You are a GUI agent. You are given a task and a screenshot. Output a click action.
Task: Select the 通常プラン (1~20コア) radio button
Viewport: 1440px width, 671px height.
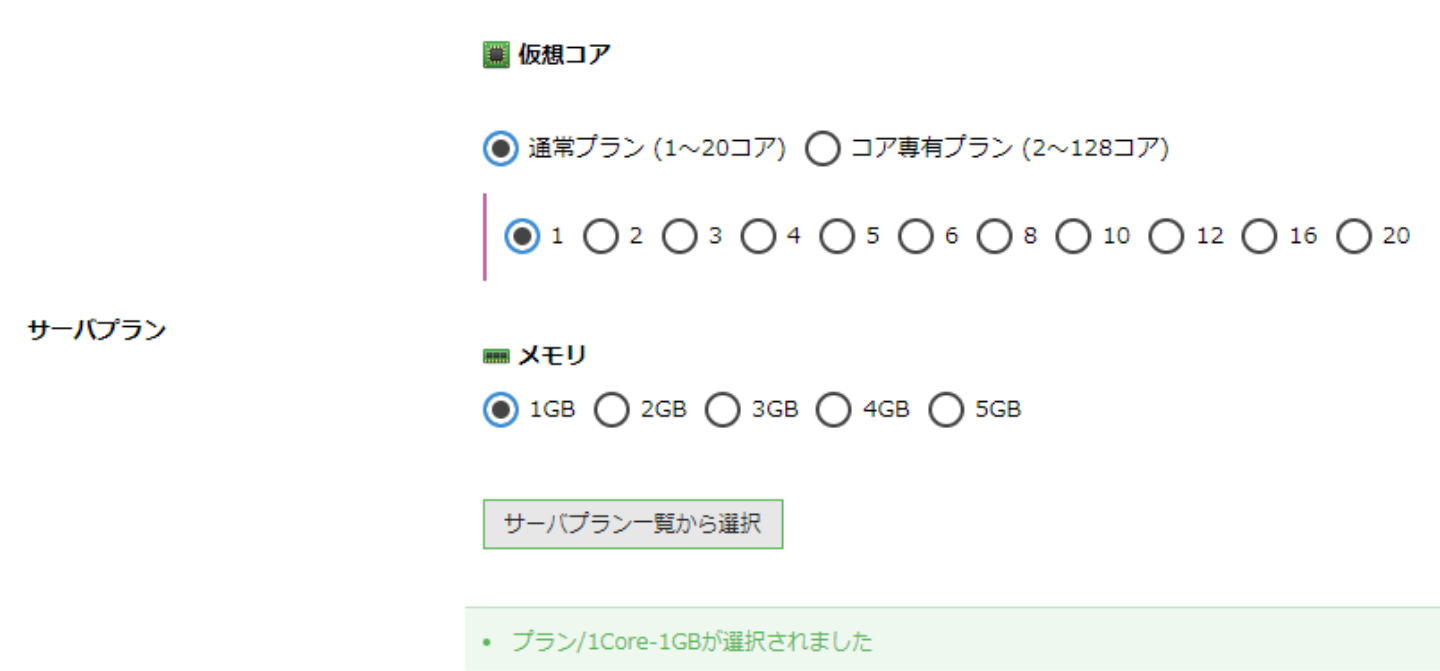tap(501, 149)
